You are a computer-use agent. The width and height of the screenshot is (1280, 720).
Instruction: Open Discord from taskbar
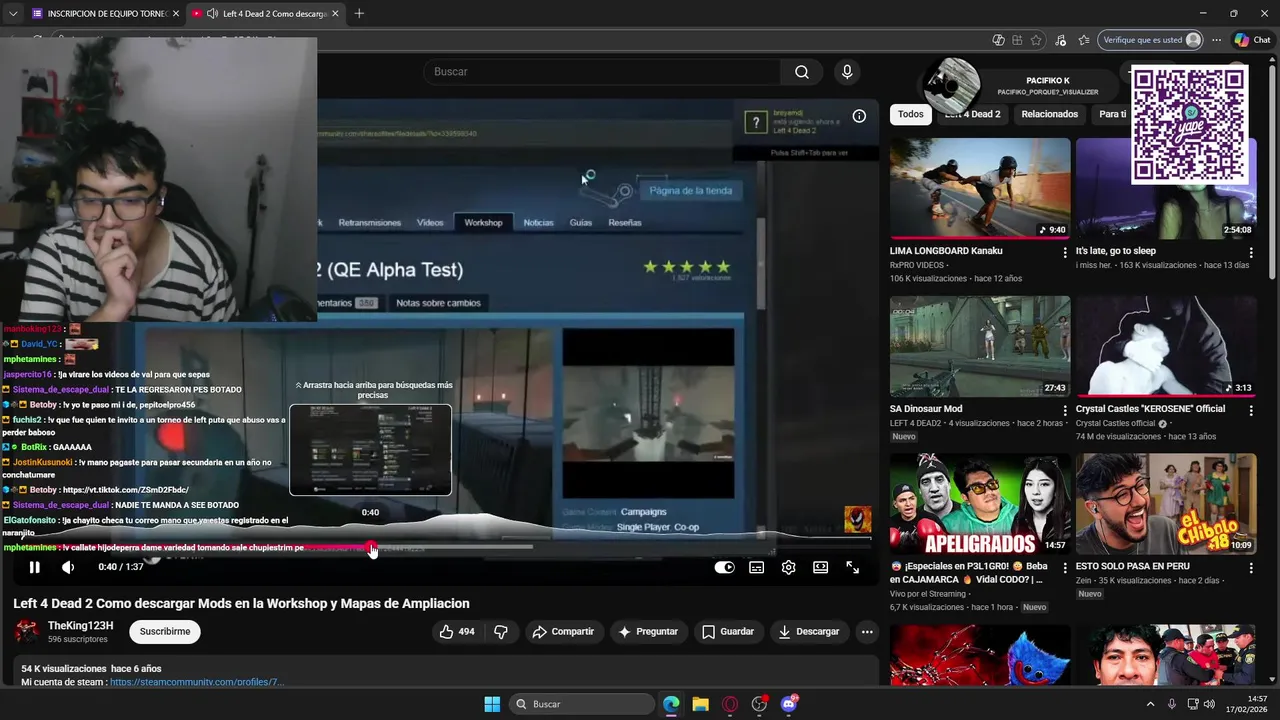coord(789,704)
